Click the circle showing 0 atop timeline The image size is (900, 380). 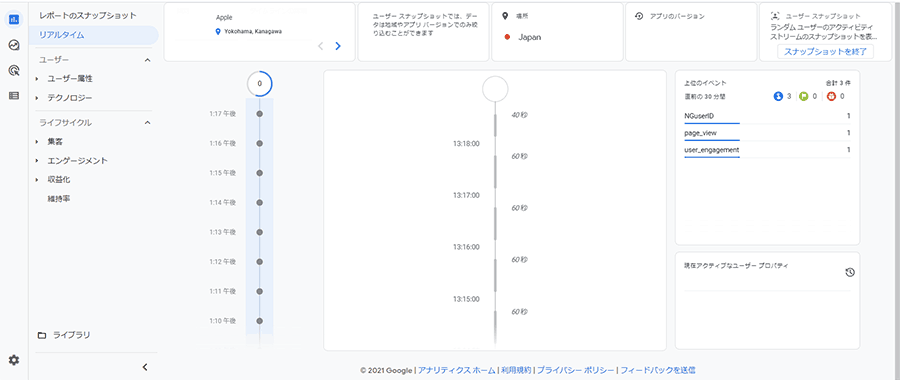tap(259, 84)
